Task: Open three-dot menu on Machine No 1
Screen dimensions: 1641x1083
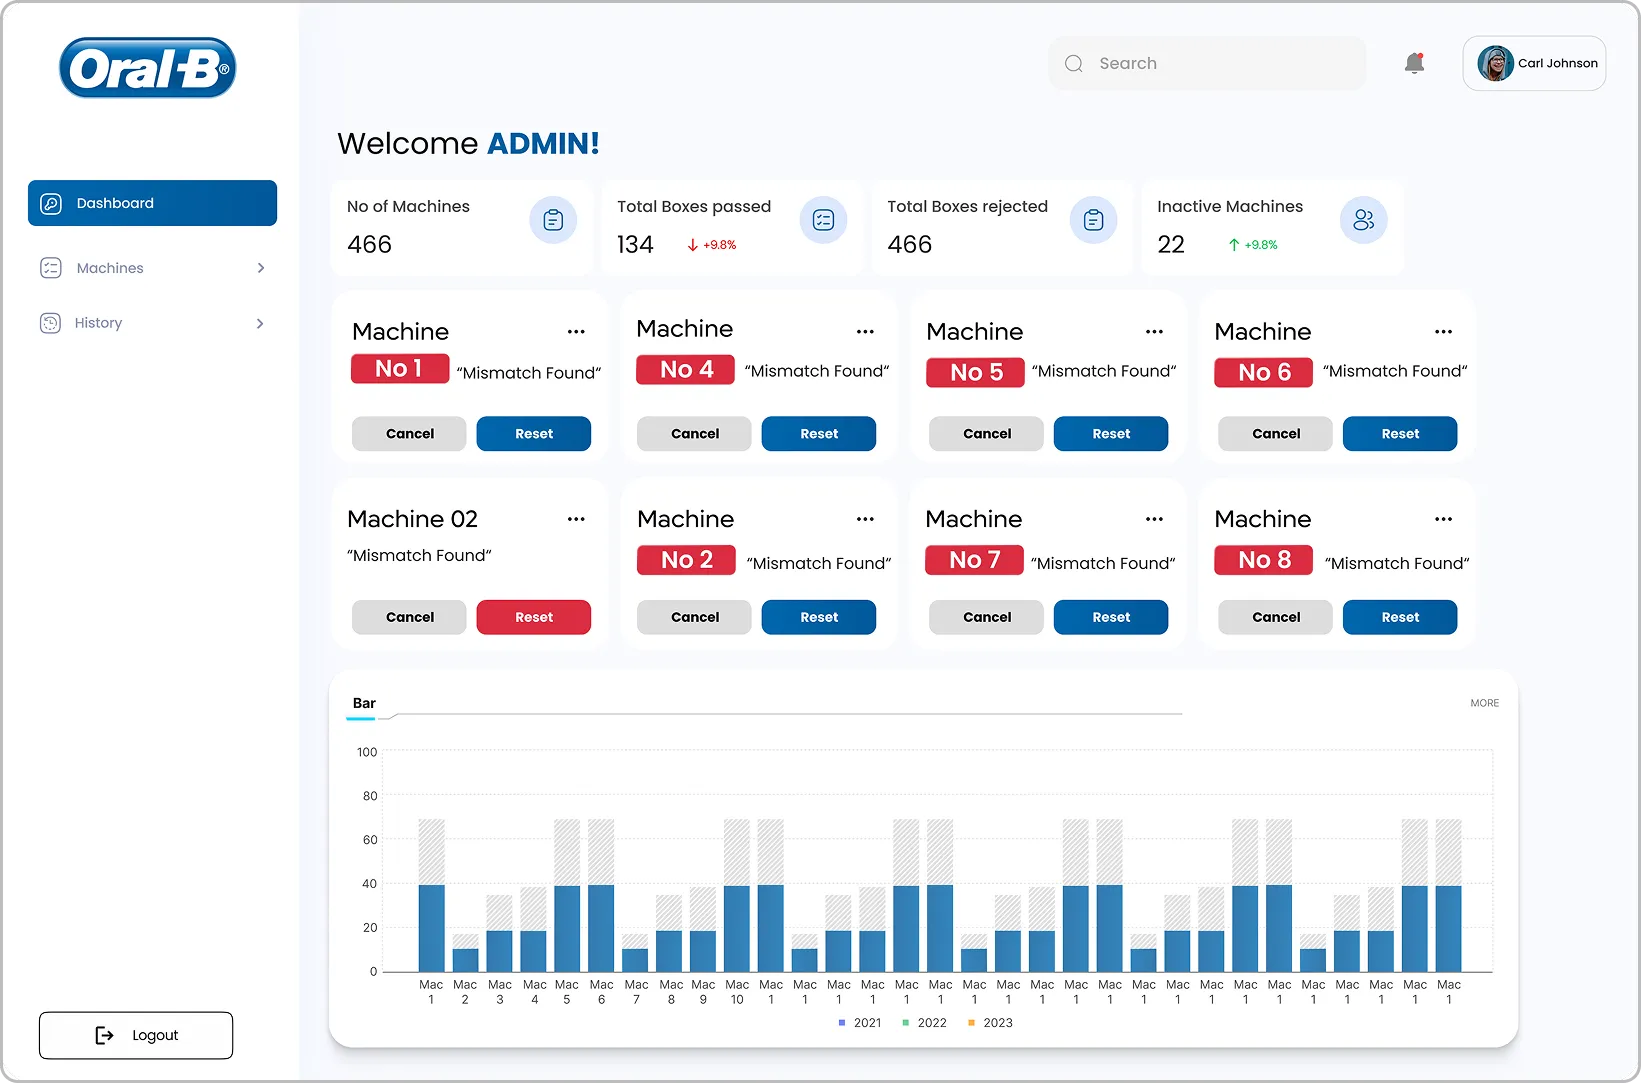Action: point(576,332)
